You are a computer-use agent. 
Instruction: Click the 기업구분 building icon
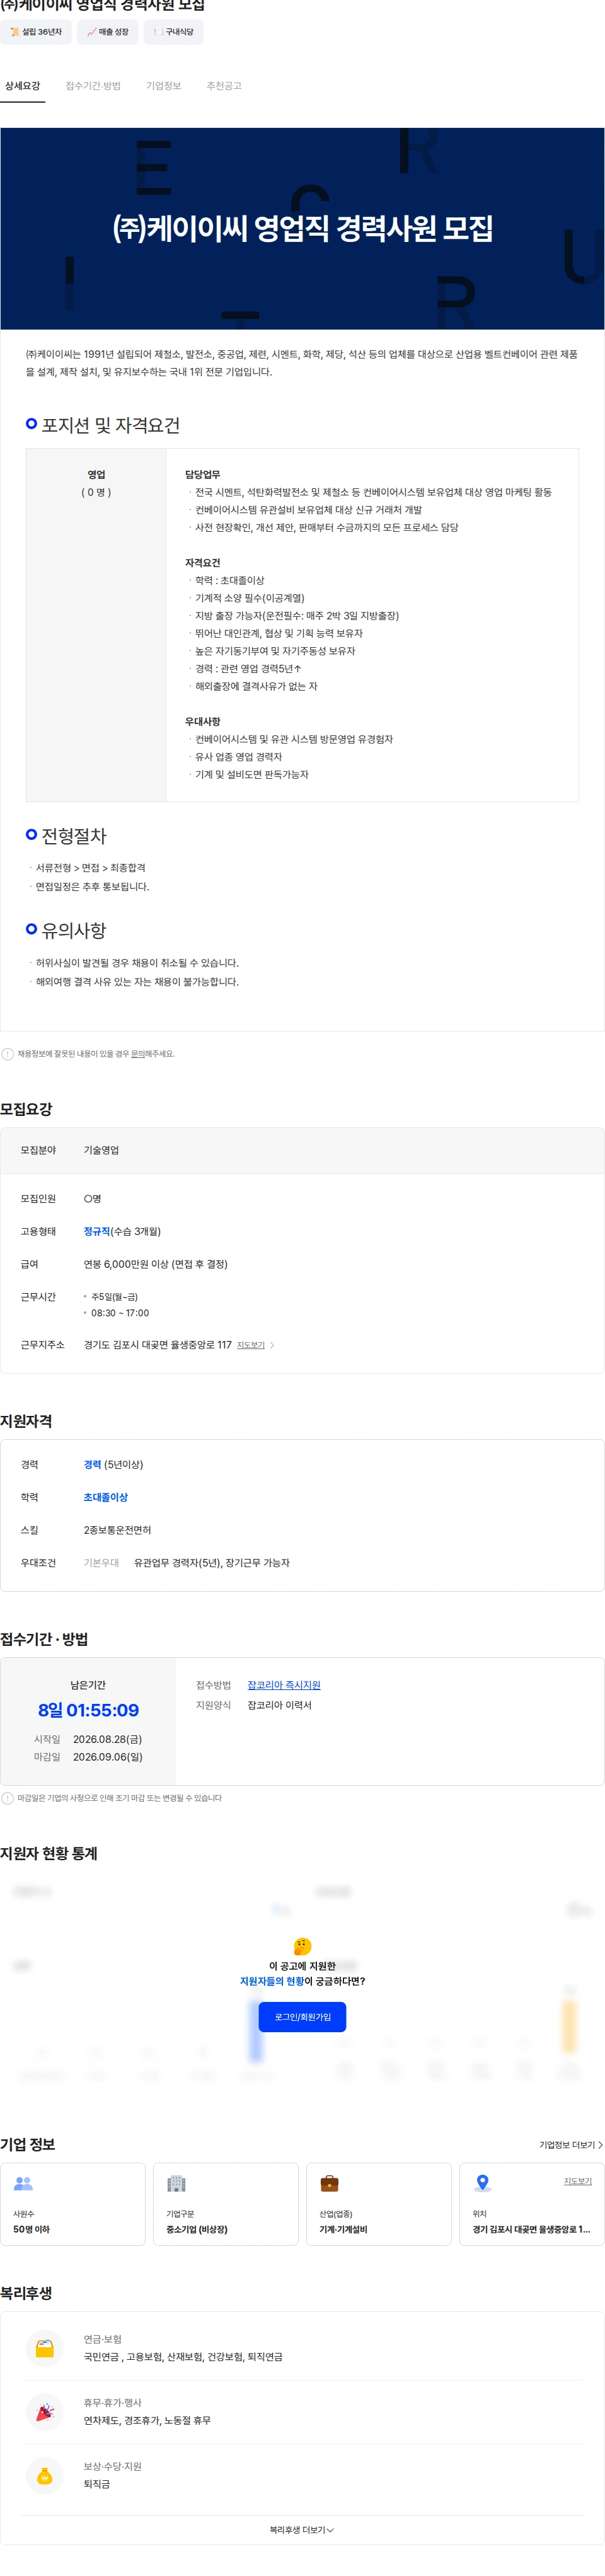click(x=176, y=2184)
